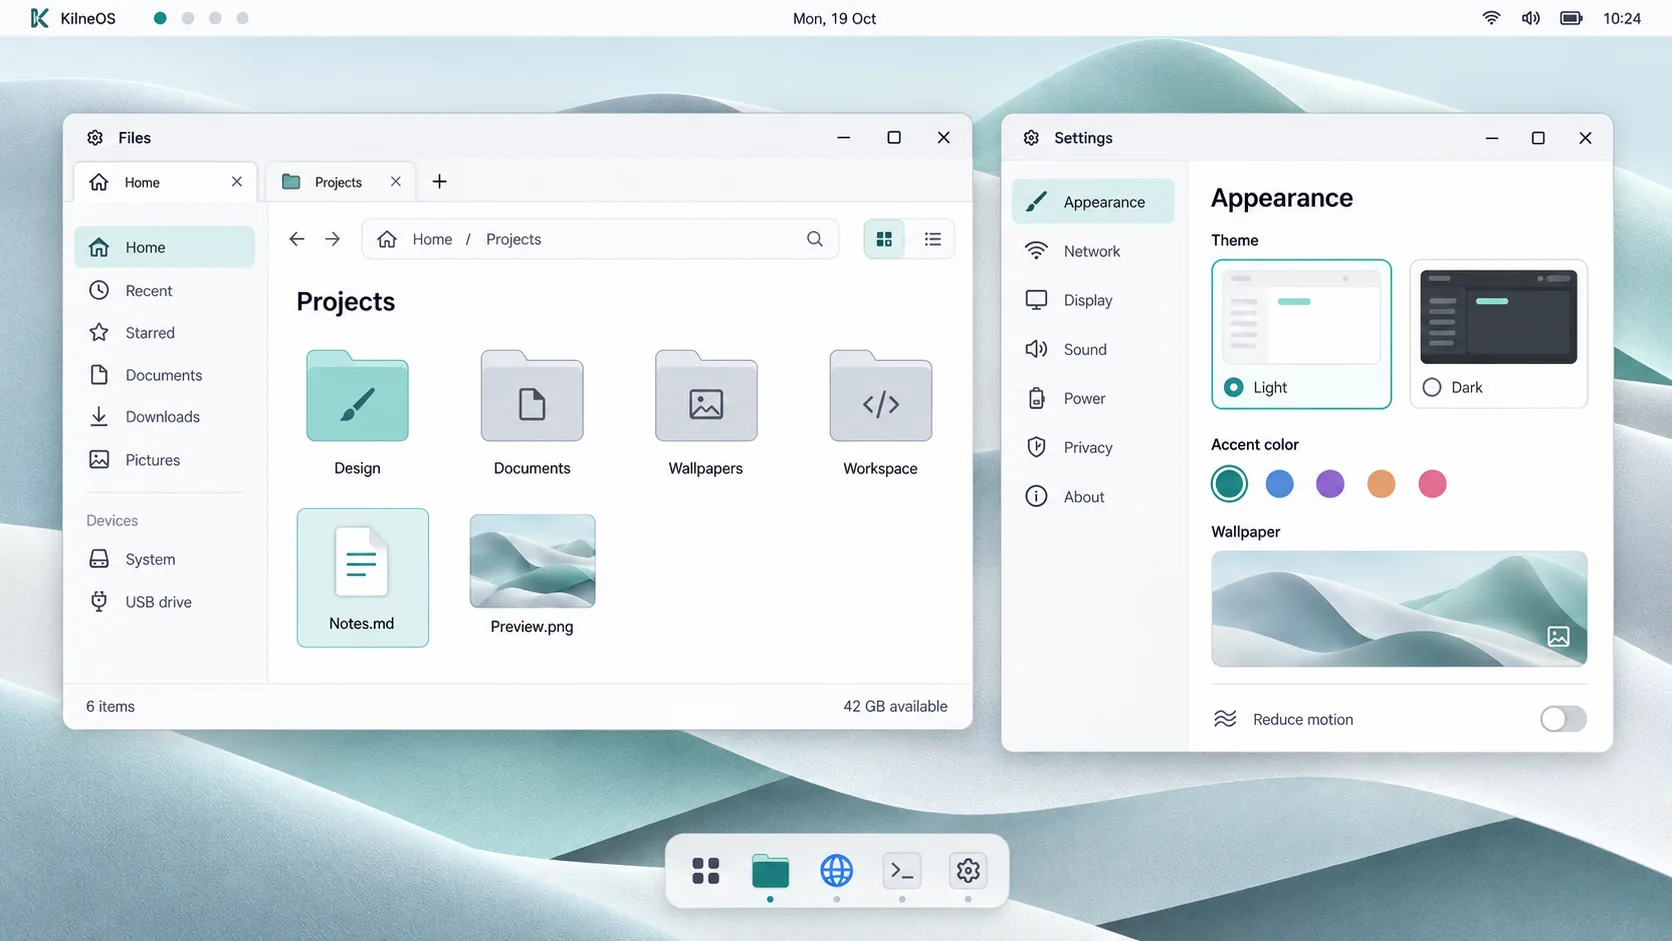The image size is (1672, 941).
Task: Open volume control in the top bar
Action: point(1531,18)
